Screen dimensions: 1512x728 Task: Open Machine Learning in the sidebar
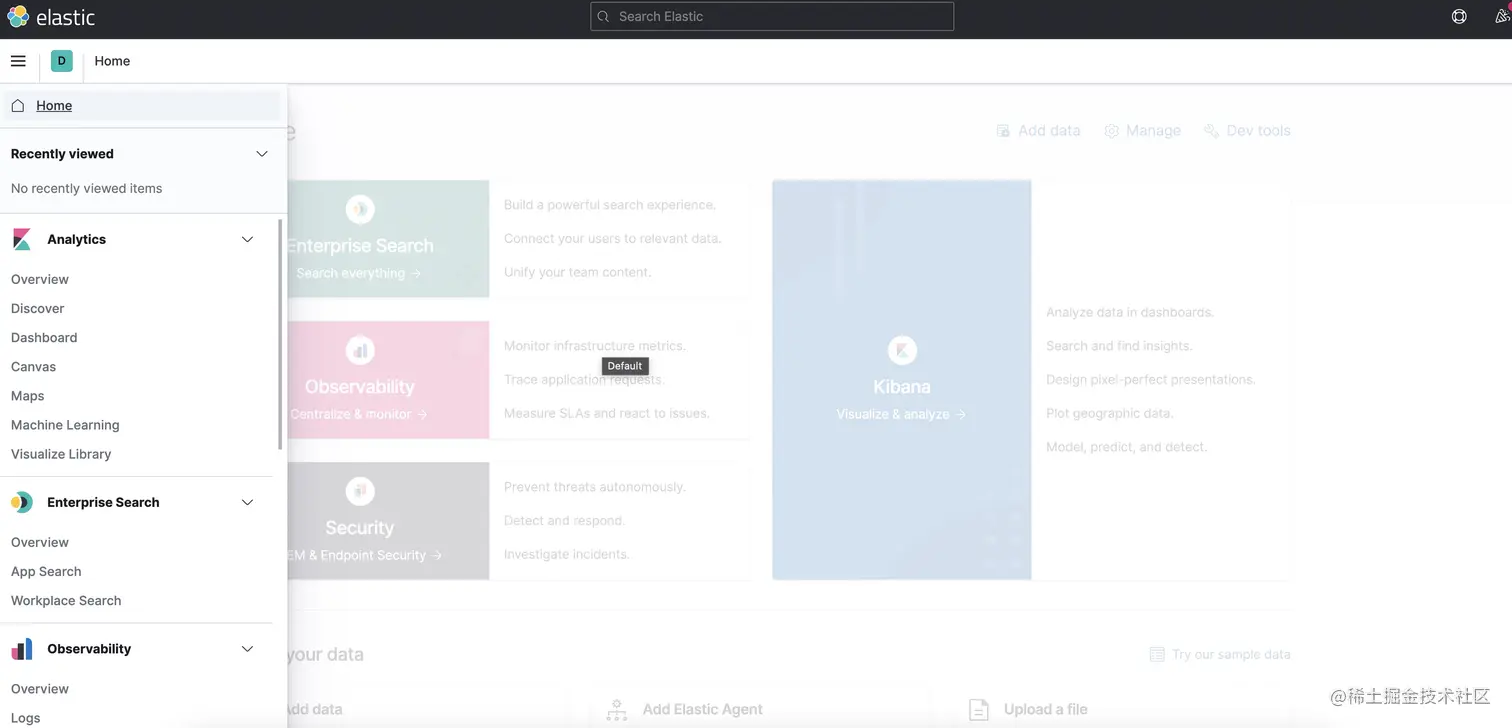point(65,424)
